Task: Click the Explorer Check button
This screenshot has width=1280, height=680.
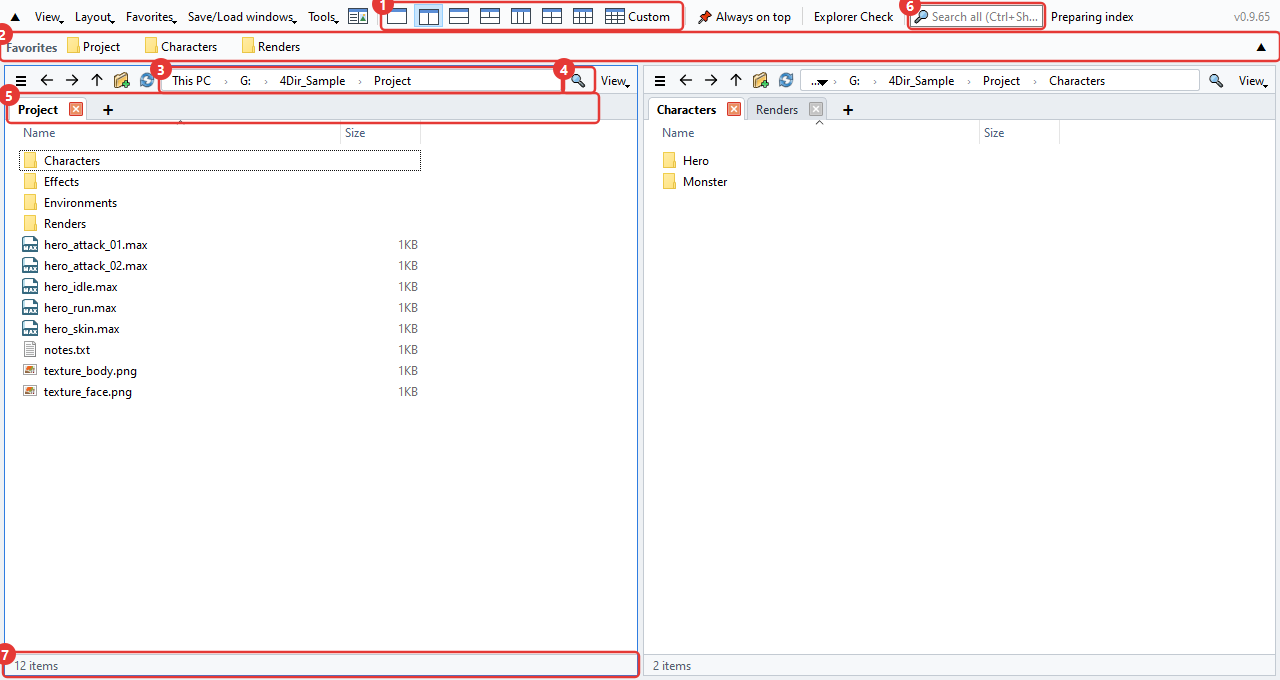Action: point(854,17)
